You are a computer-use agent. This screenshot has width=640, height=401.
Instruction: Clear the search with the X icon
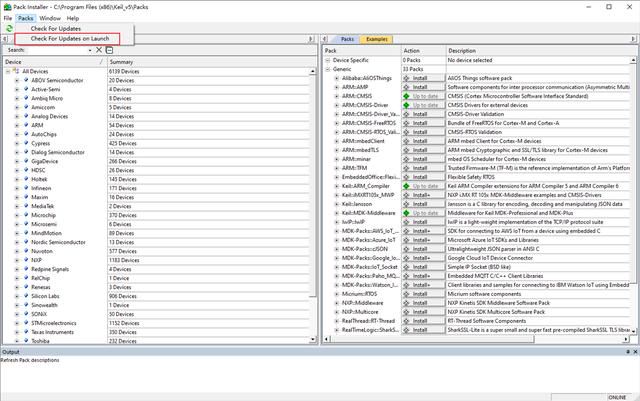pos(99,50)
